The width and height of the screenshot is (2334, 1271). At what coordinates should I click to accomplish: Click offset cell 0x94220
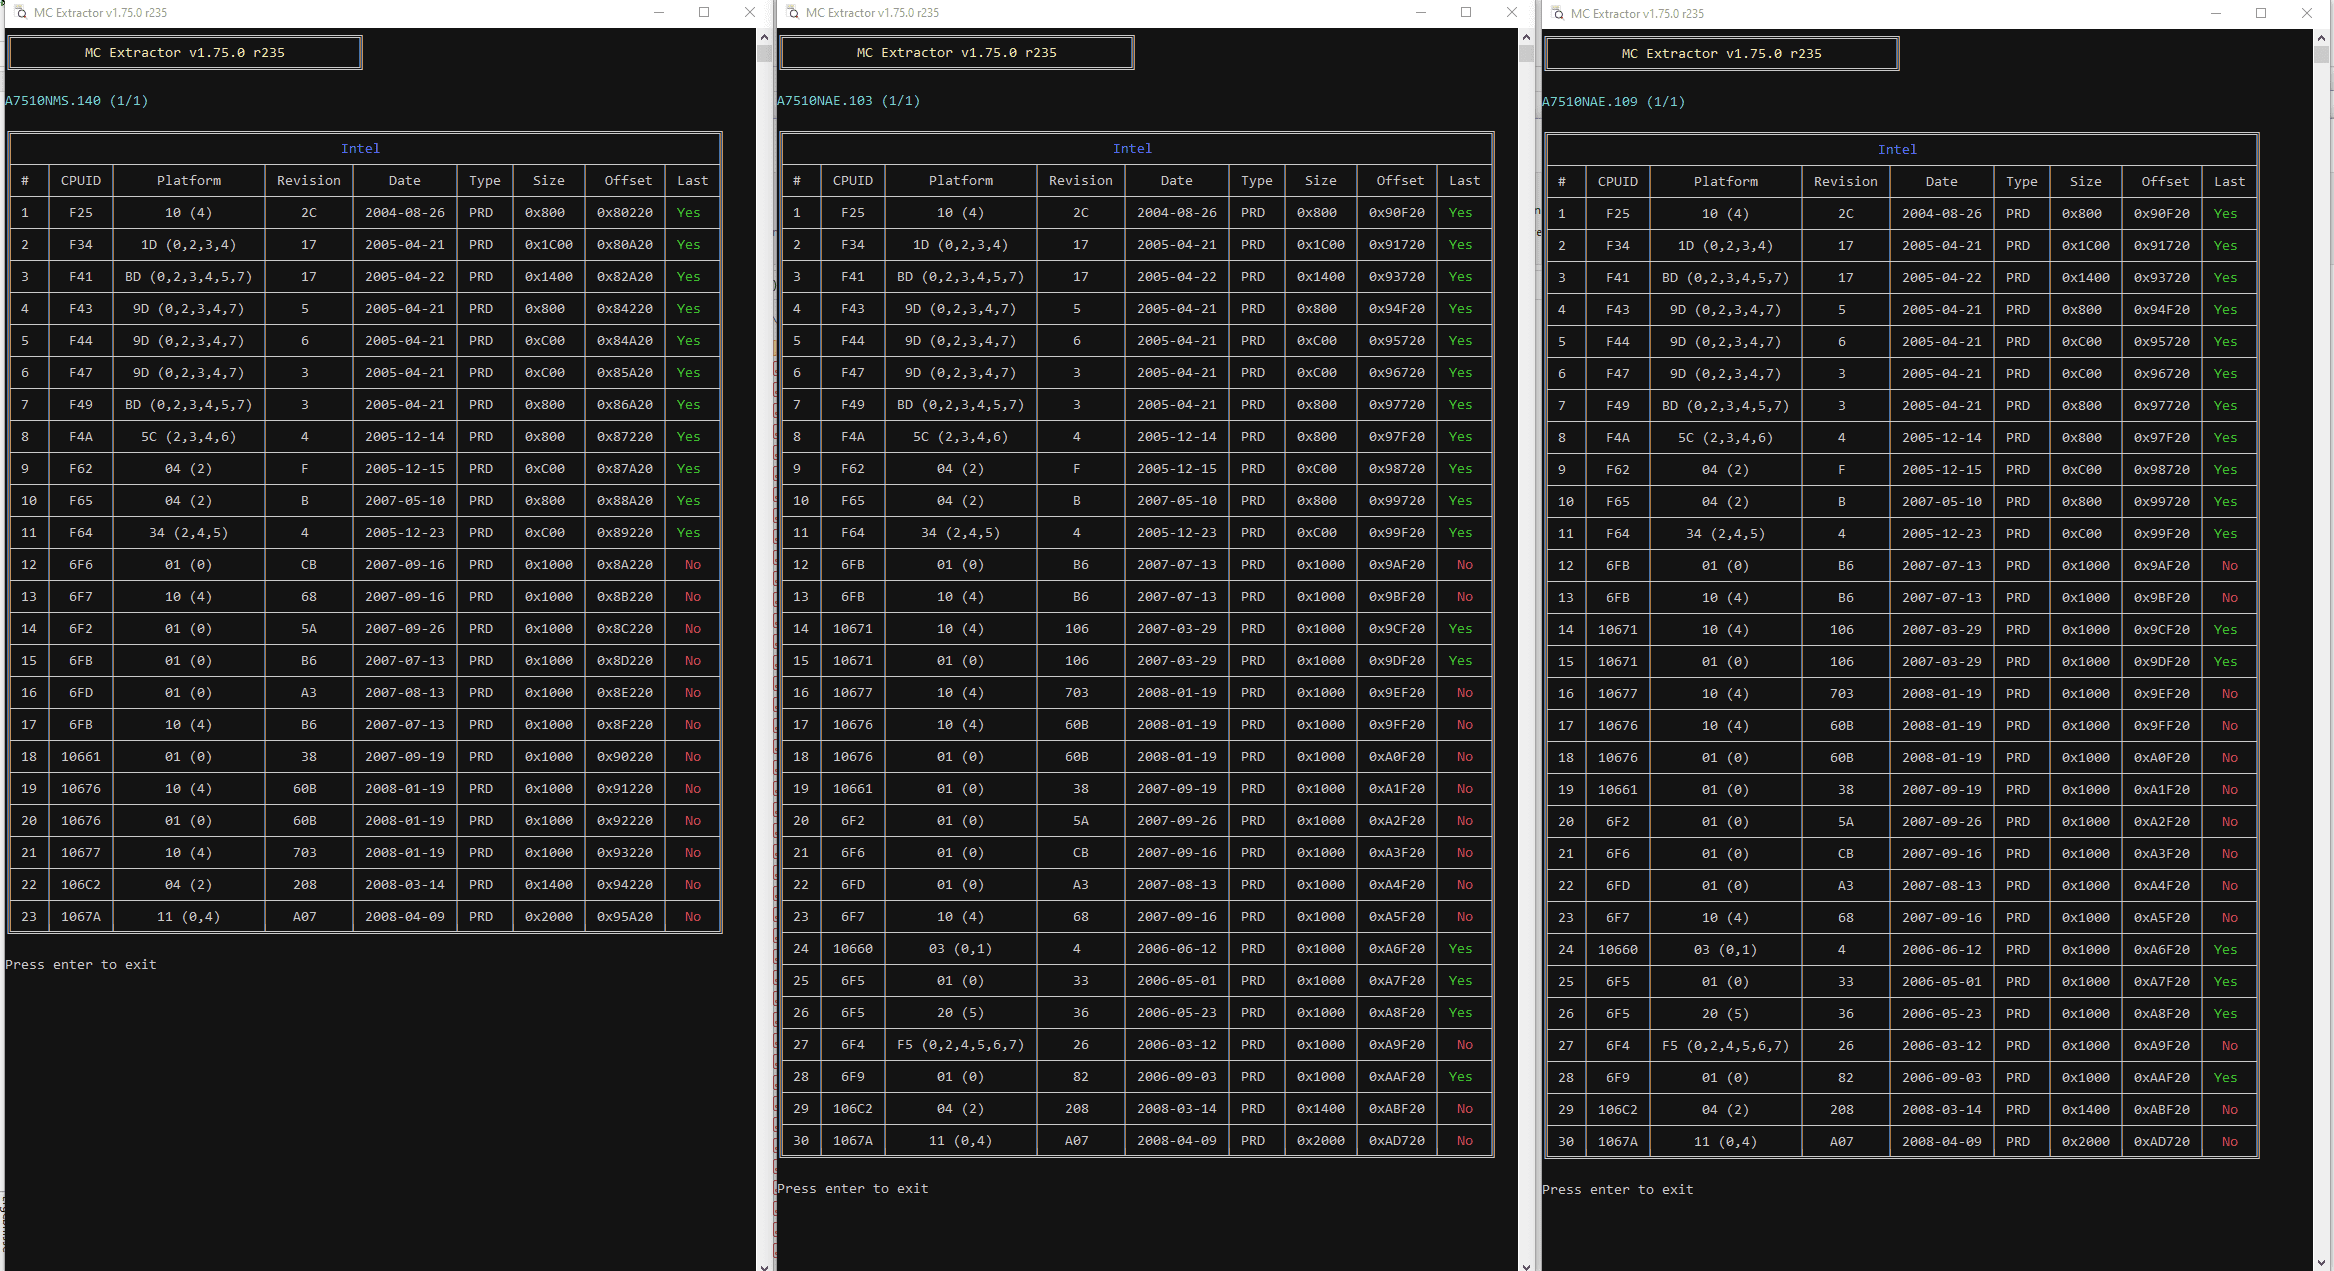click(625, 885)
